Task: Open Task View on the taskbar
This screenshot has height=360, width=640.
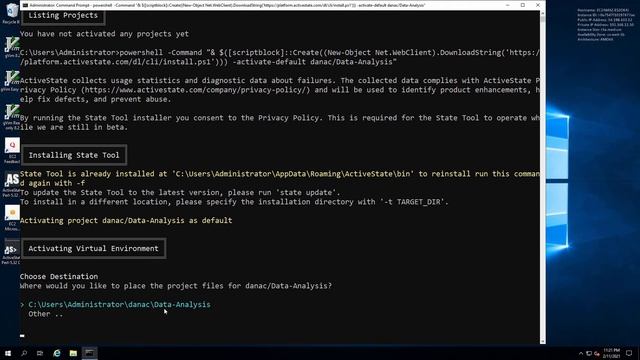Action: pos(40,353)
